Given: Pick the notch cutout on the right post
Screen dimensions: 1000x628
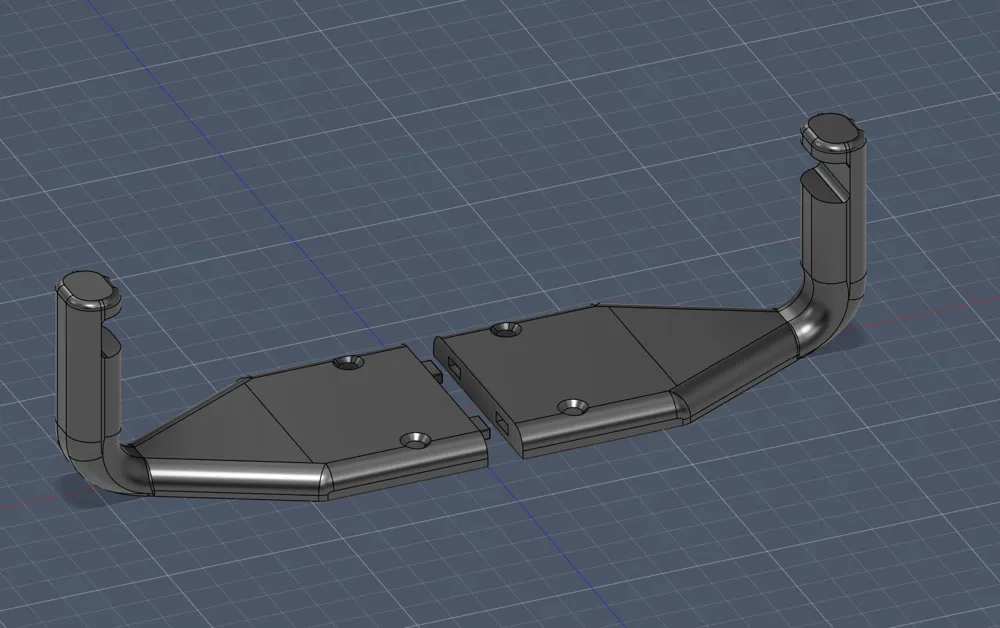Looking at the screenshot, I should (827, 182).
